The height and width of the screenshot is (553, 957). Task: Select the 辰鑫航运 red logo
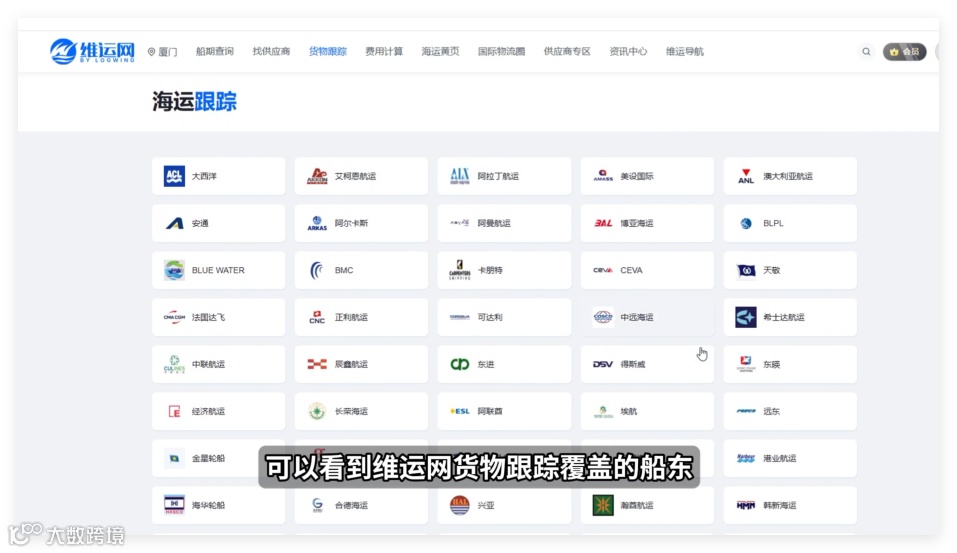(317, 364)
